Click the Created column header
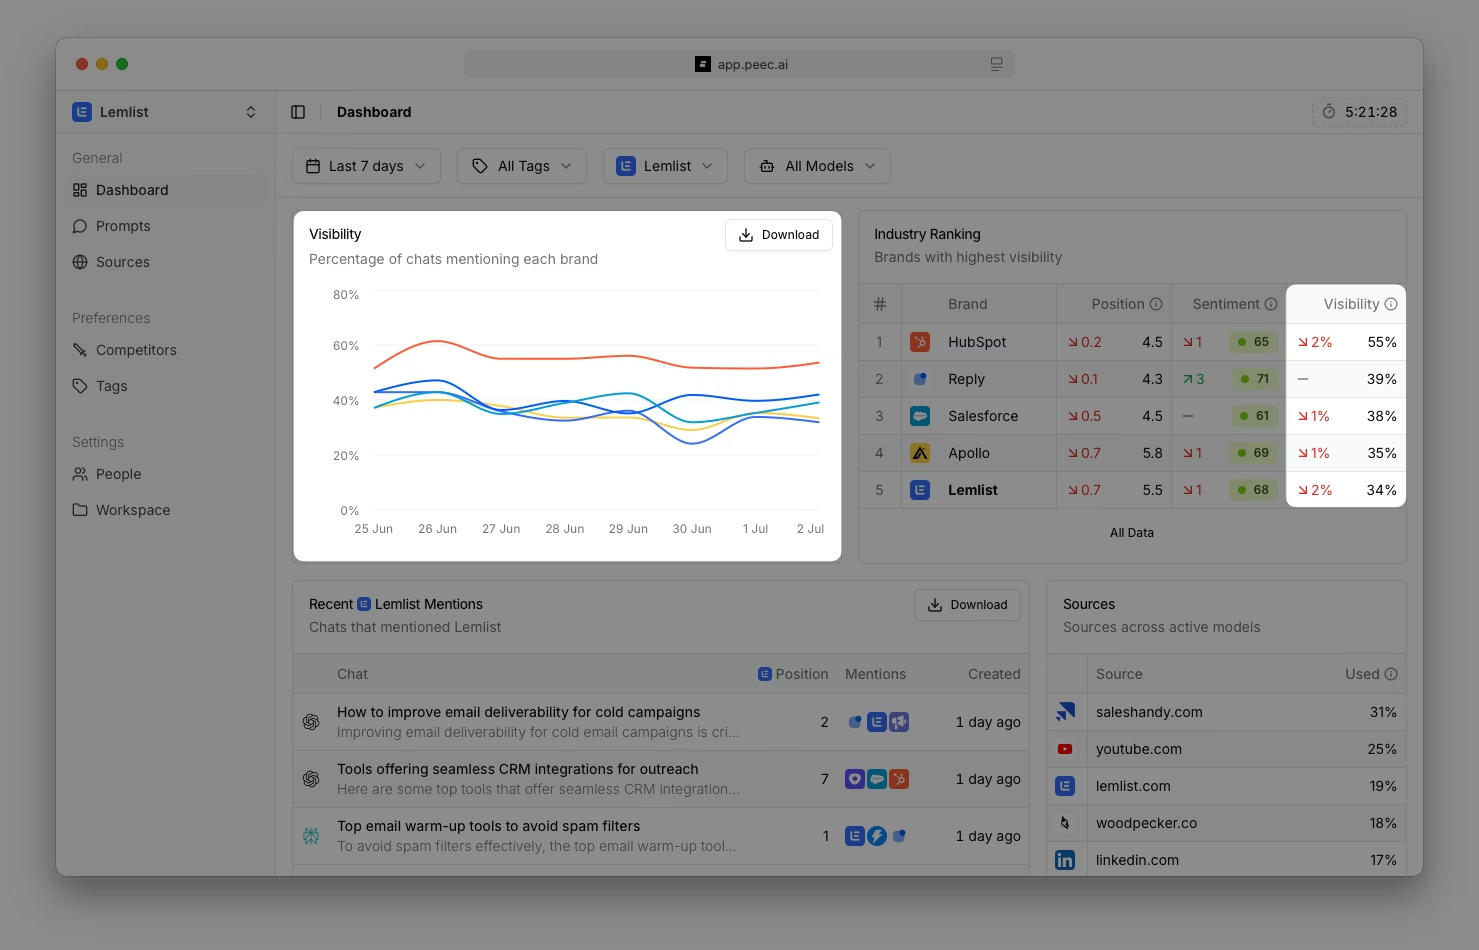The image size is (1479, 950). [x=994, y=674]
